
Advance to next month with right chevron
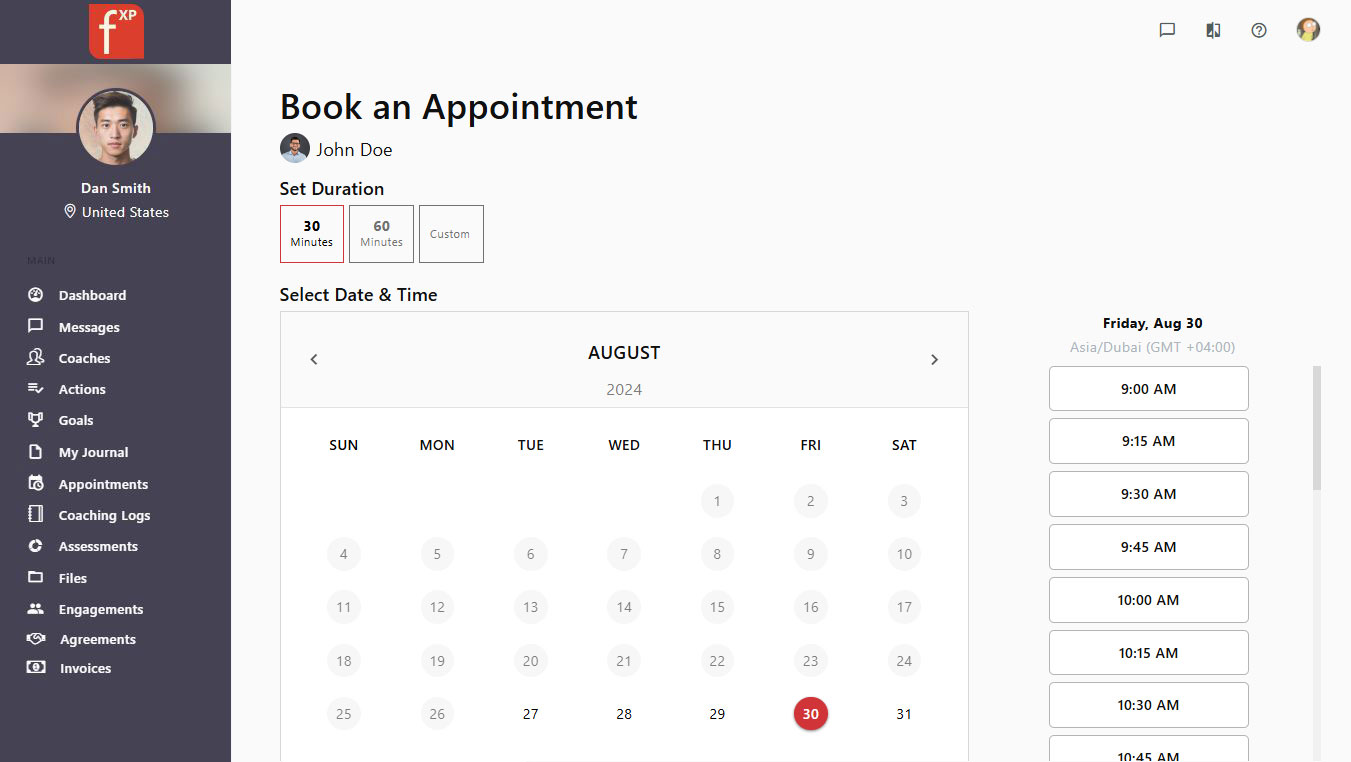[934, 360]
